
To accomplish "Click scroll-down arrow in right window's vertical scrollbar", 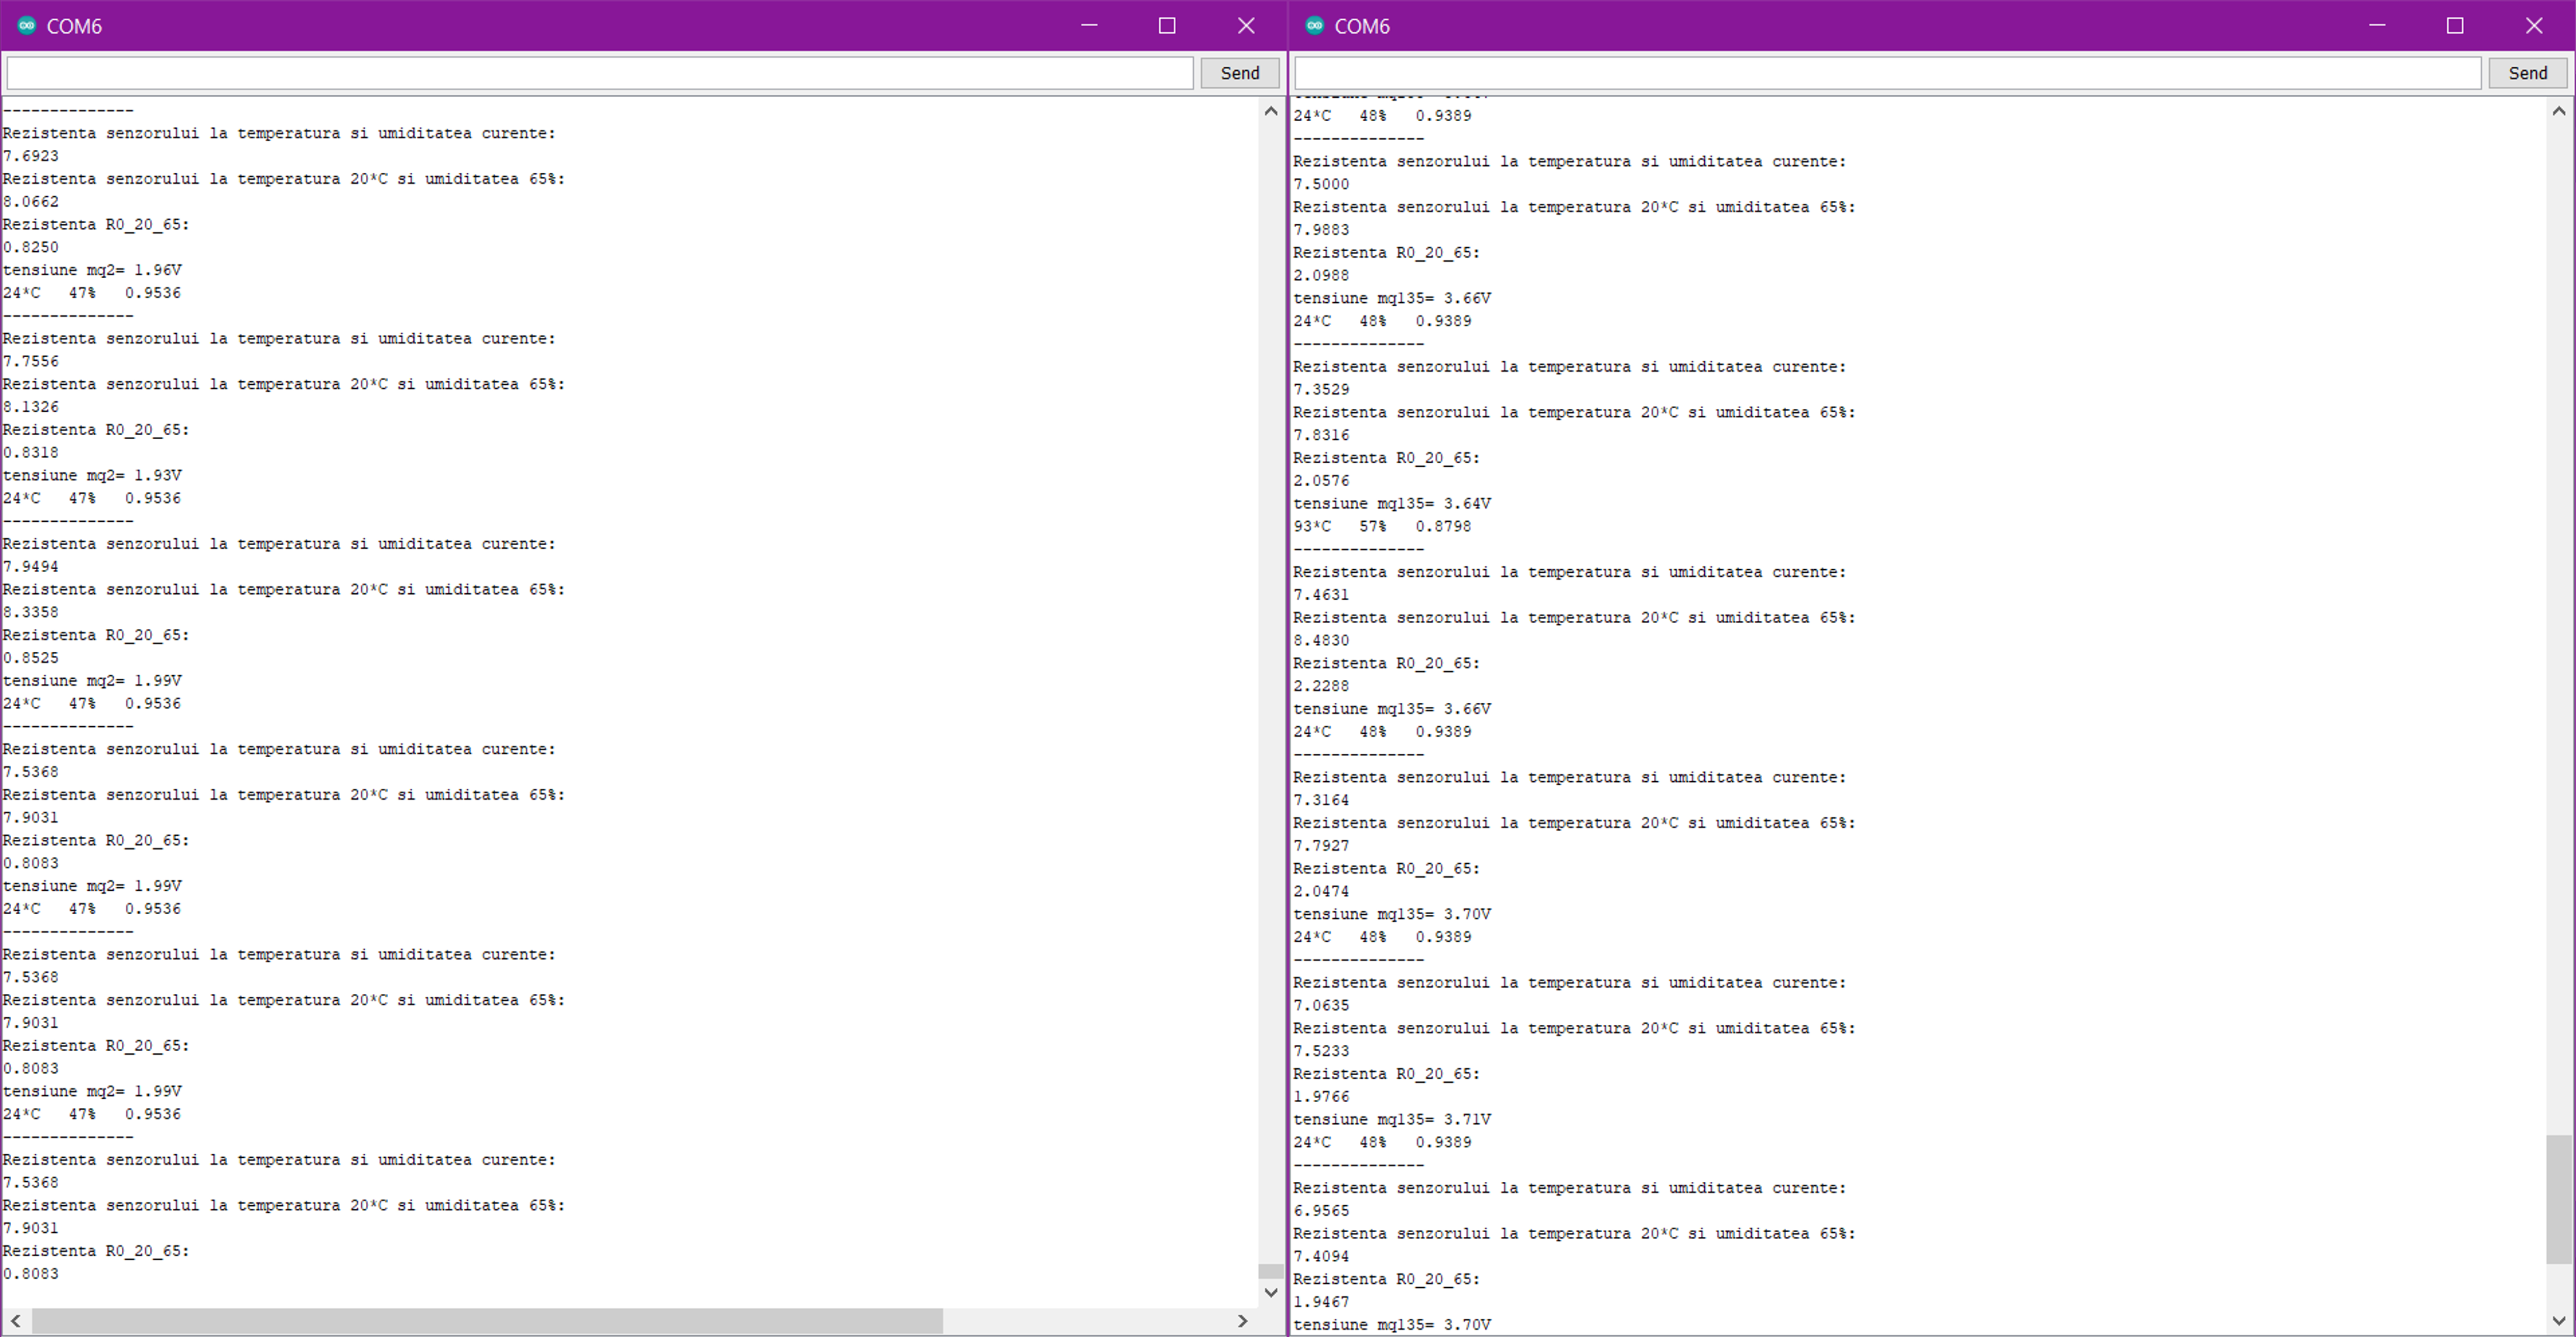I will point(2559,1320).
